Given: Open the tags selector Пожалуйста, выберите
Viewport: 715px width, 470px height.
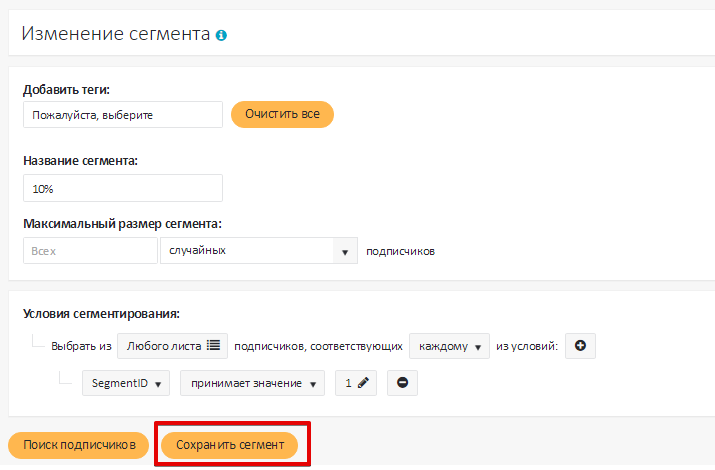Looking at the screenshot, I should [x=122, y=115].
